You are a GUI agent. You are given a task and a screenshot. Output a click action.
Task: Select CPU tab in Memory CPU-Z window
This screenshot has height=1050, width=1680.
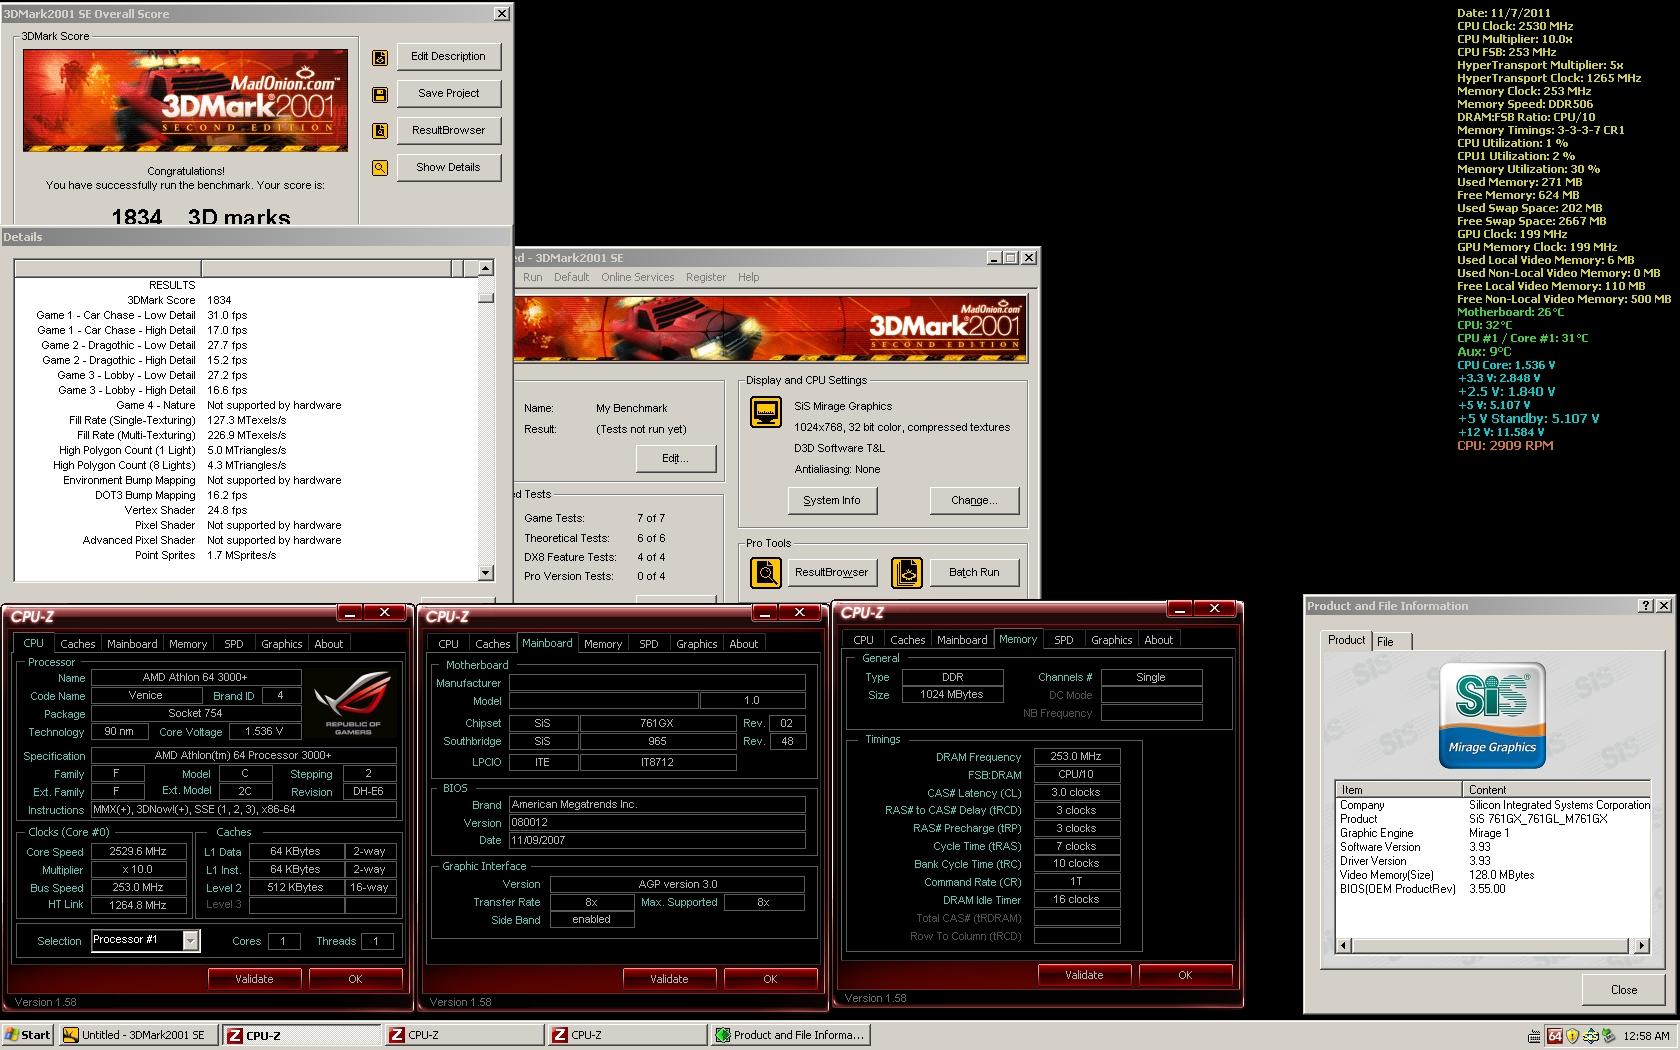coord(863,641)
